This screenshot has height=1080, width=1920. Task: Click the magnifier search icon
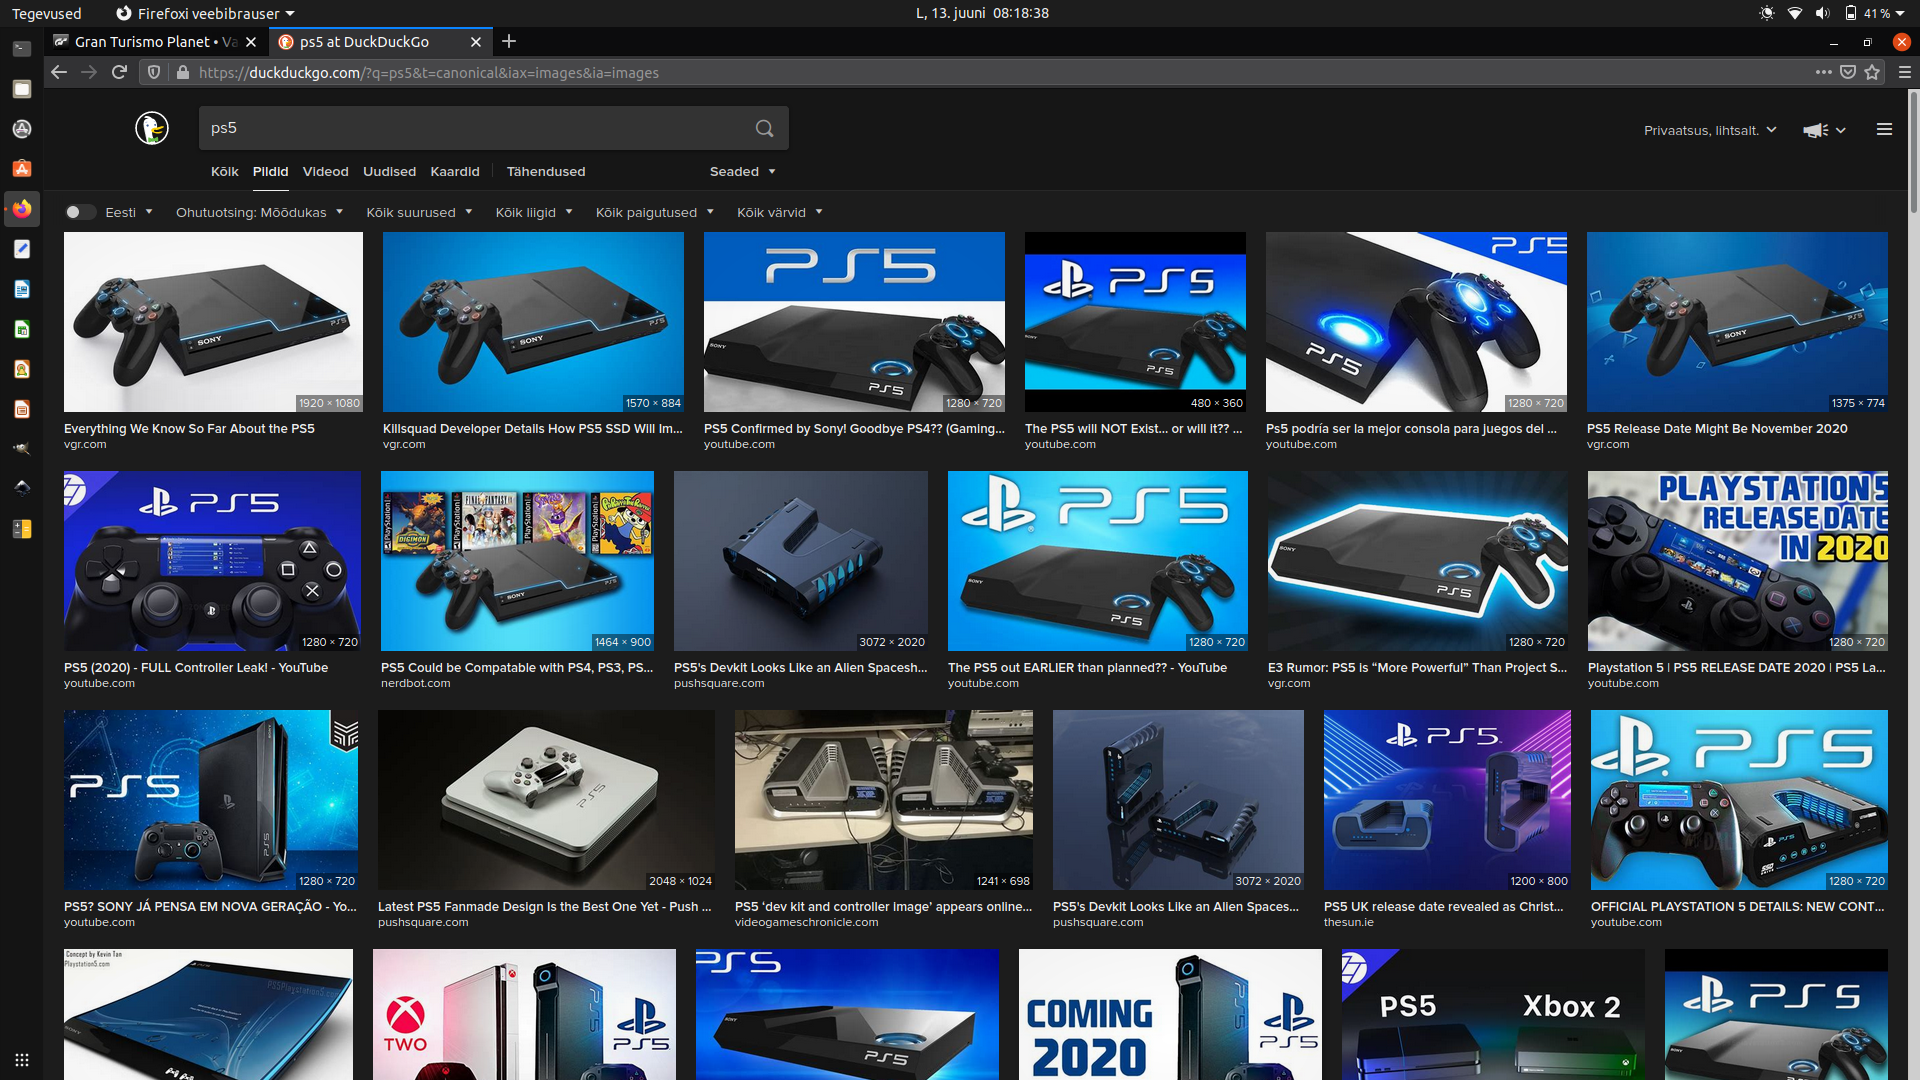pyautogui.click(x=764, y=128)
